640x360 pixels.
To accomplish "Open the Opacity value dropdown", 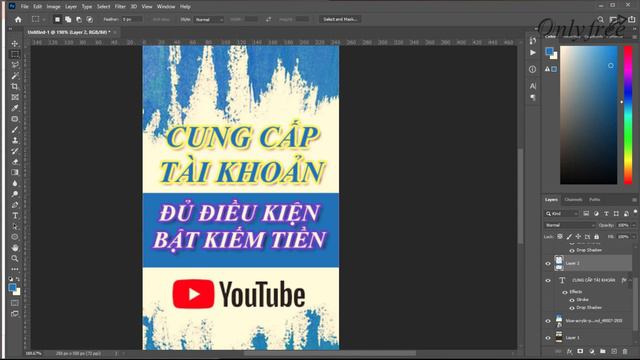I will coord(633,225).
